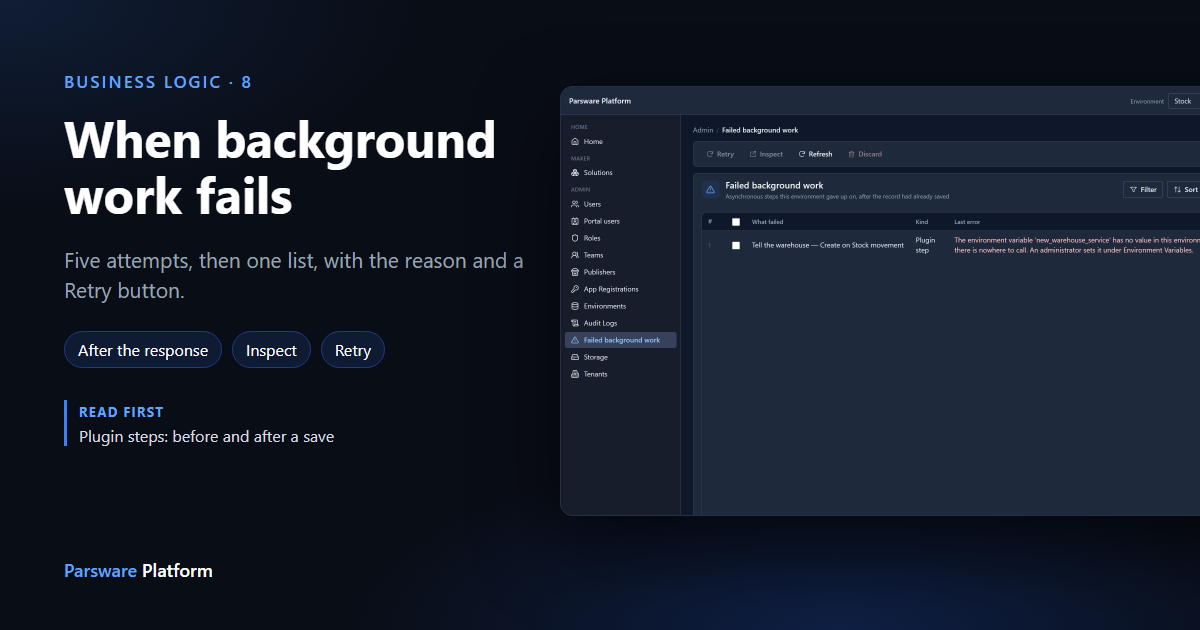Tick the select-all checkbox in the table header
The image size is (1200, 630).
pyautogui.click(x=736, y=222)
